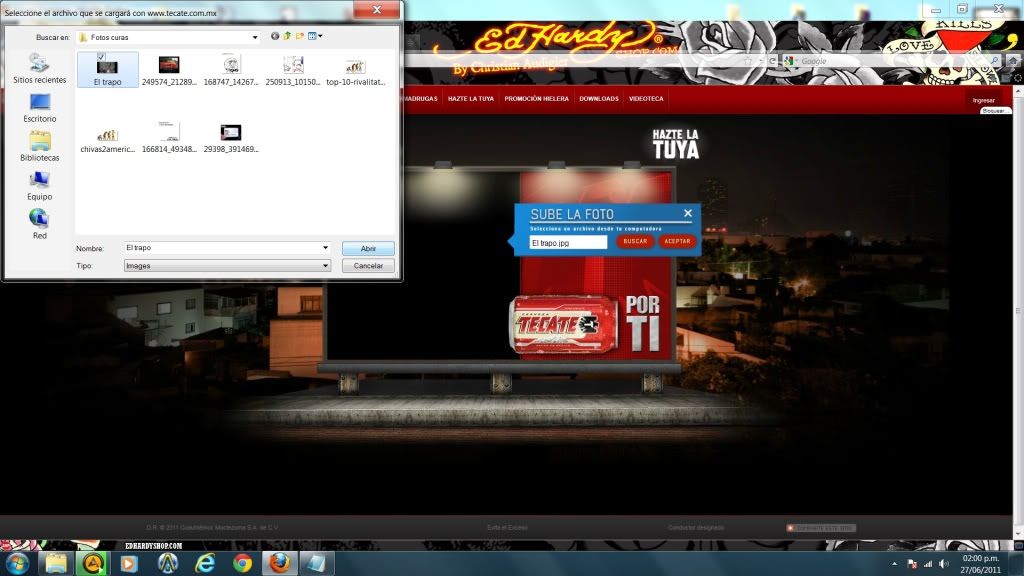Close the file selection dialog
Screen dimensions: 1024x576
coord(377,9)
